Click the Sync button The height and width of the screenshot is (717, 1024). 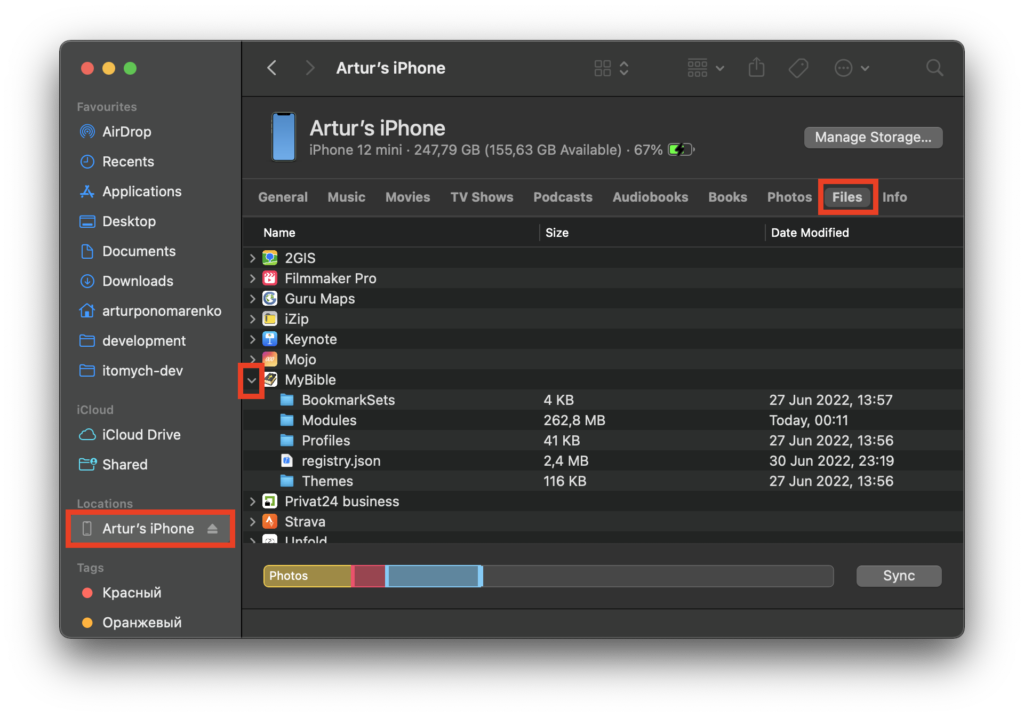[x=899, y=576]
